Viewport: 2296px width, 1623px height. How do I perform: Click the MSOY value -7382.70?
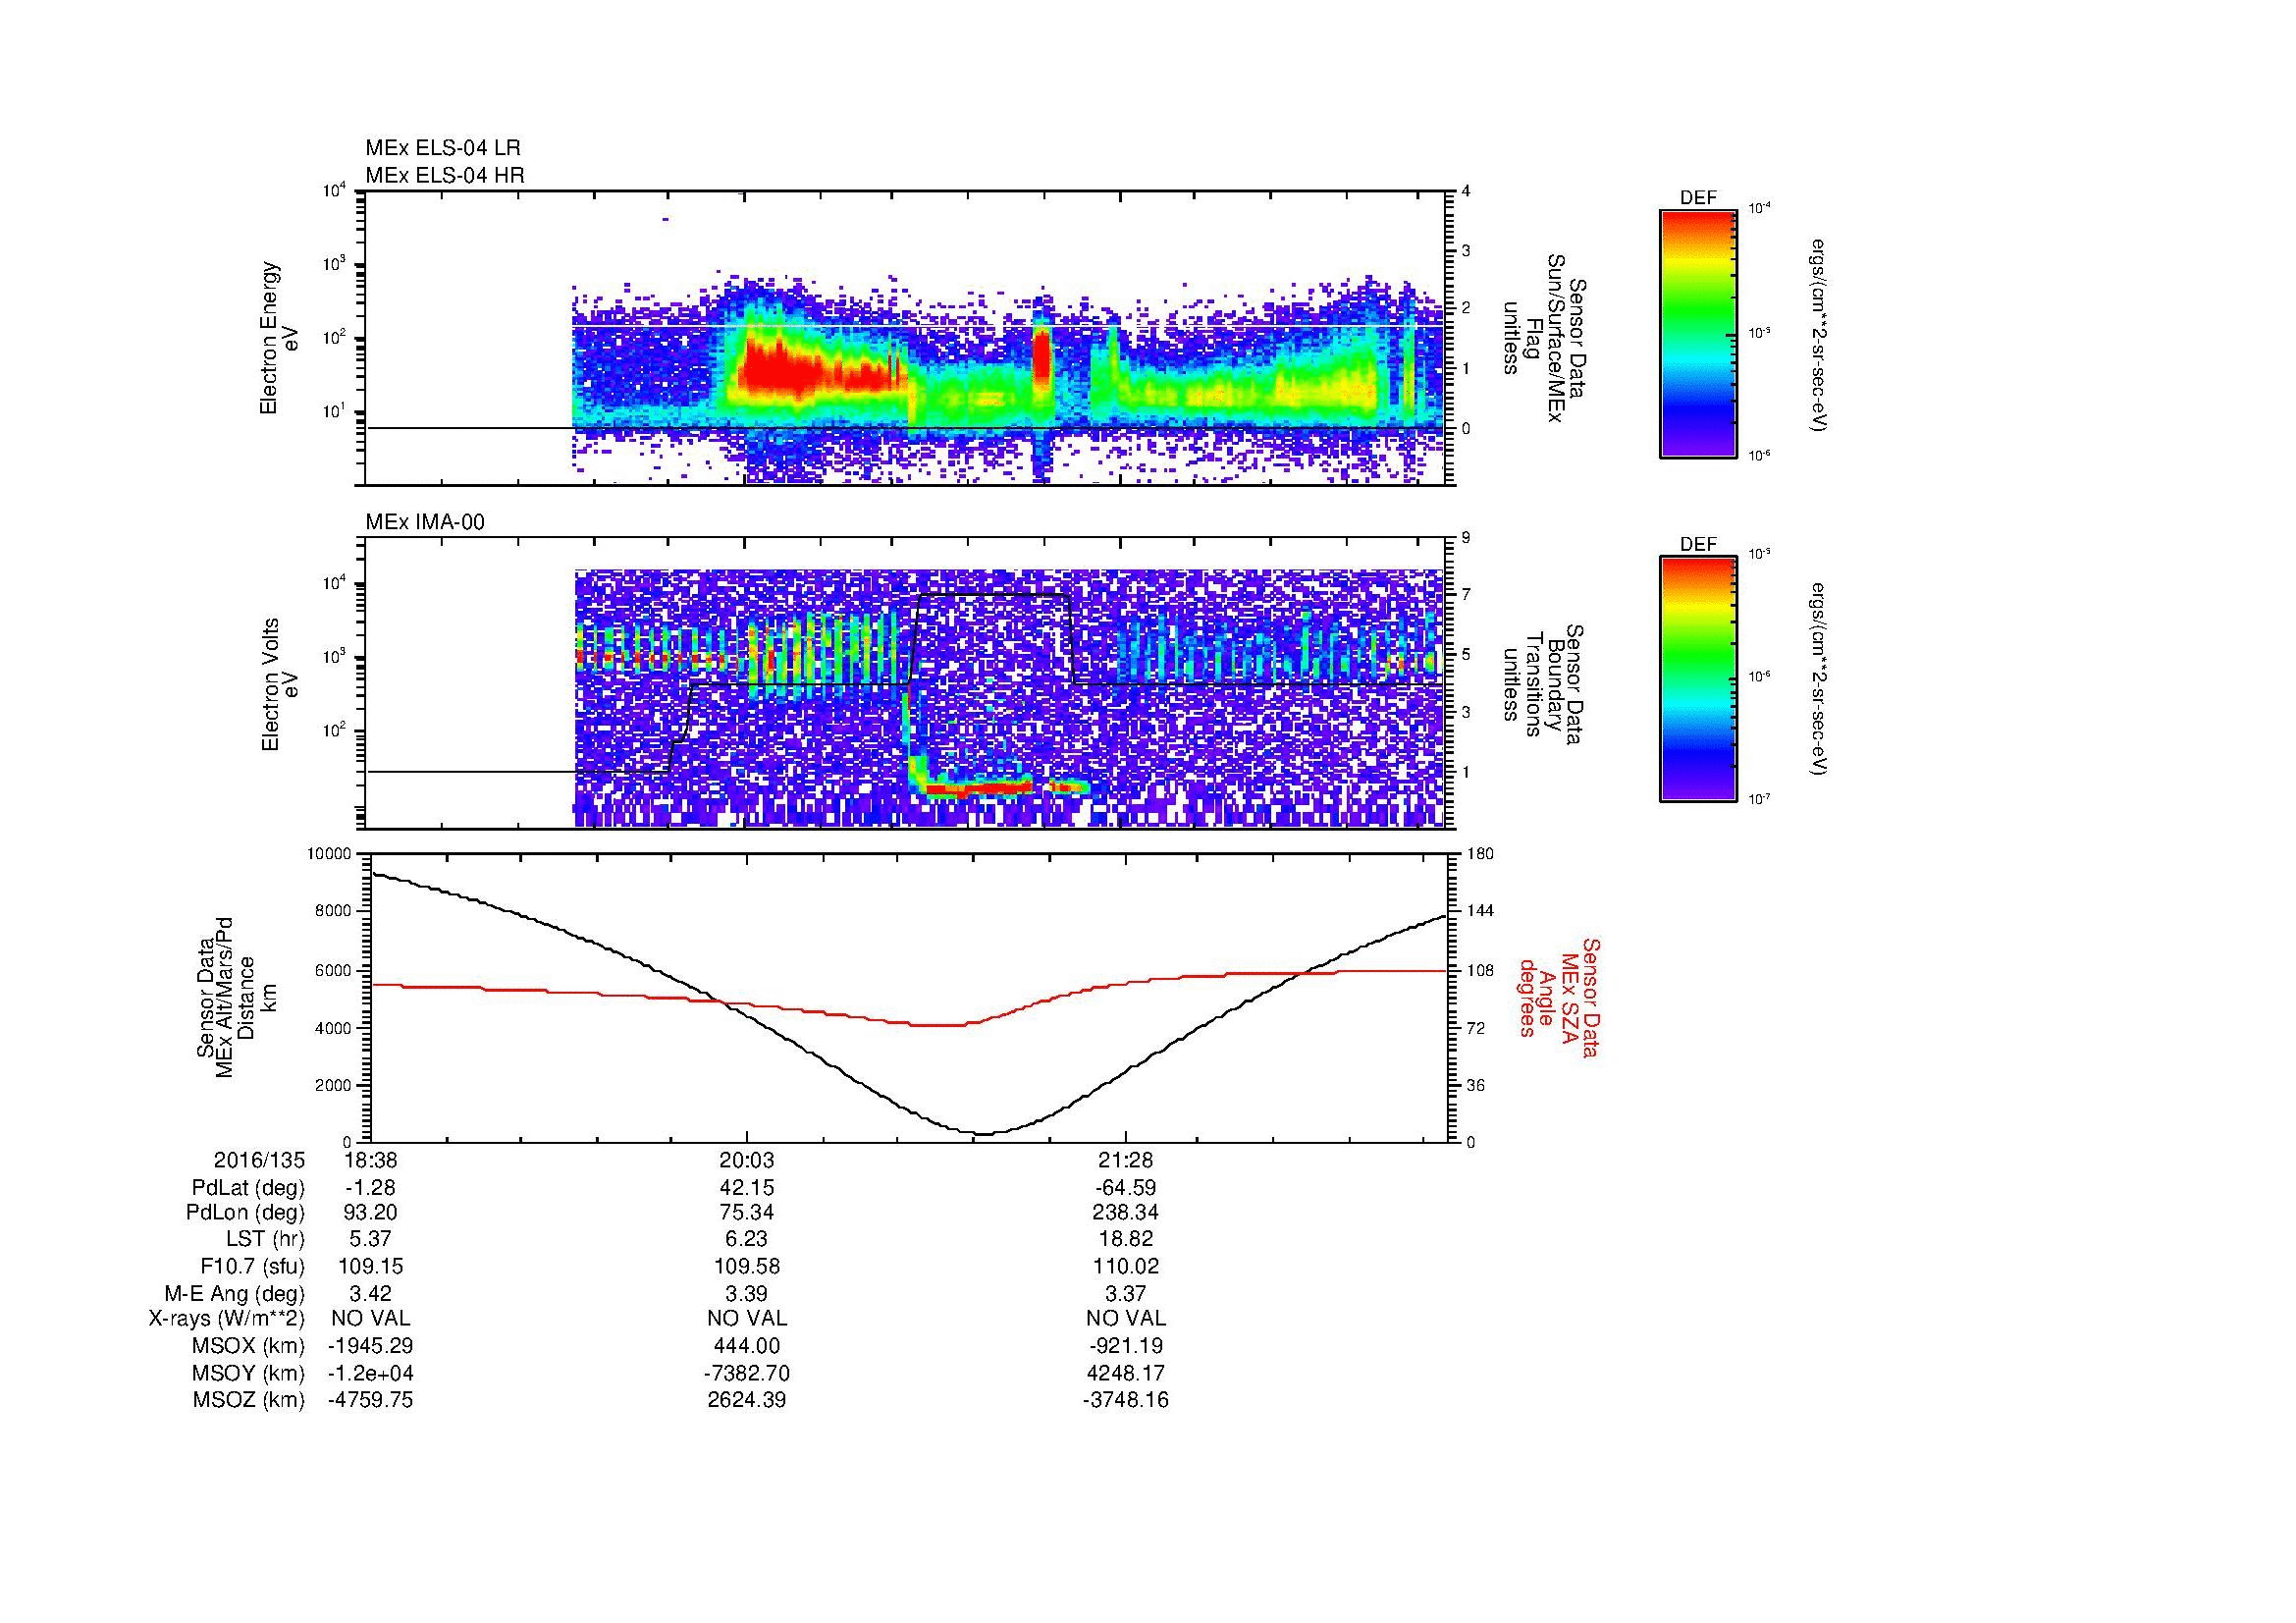746,1373
